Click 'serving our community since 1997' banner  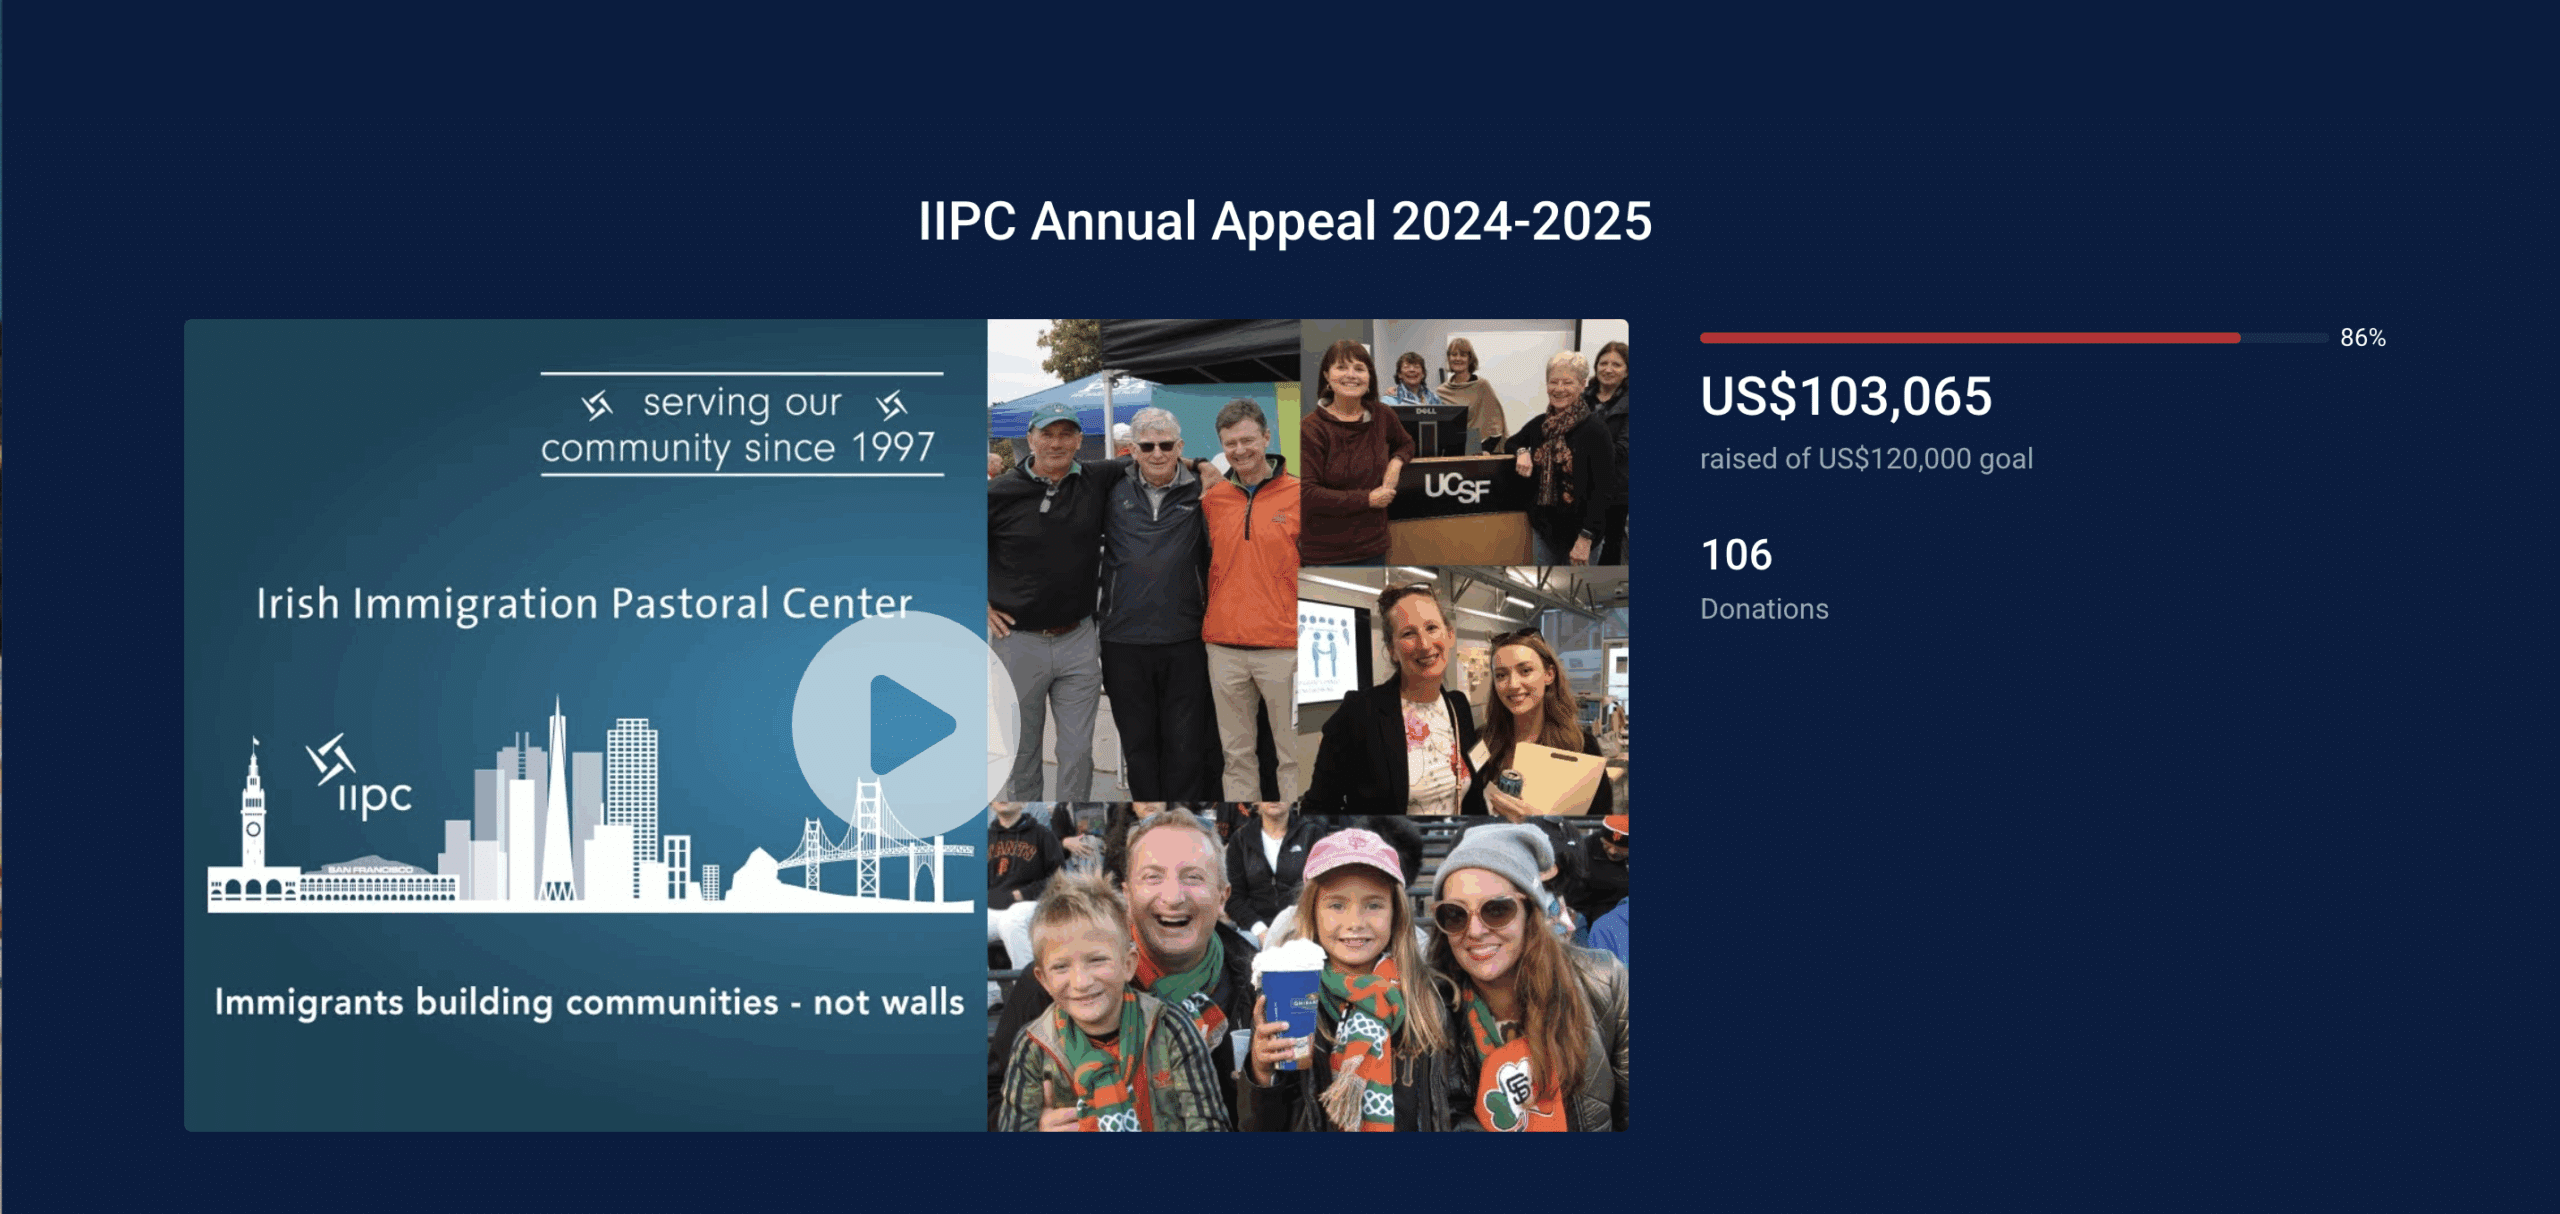742,425
